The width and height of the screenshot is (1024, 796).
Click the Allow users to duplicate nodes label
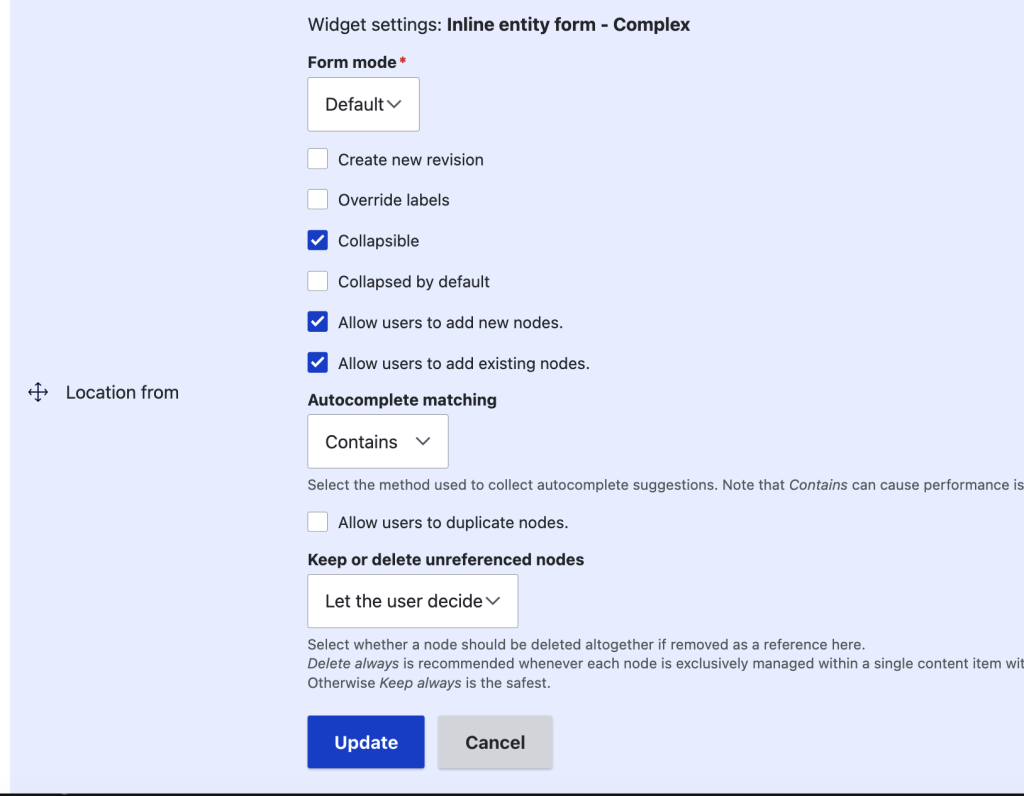coord(453,522)
